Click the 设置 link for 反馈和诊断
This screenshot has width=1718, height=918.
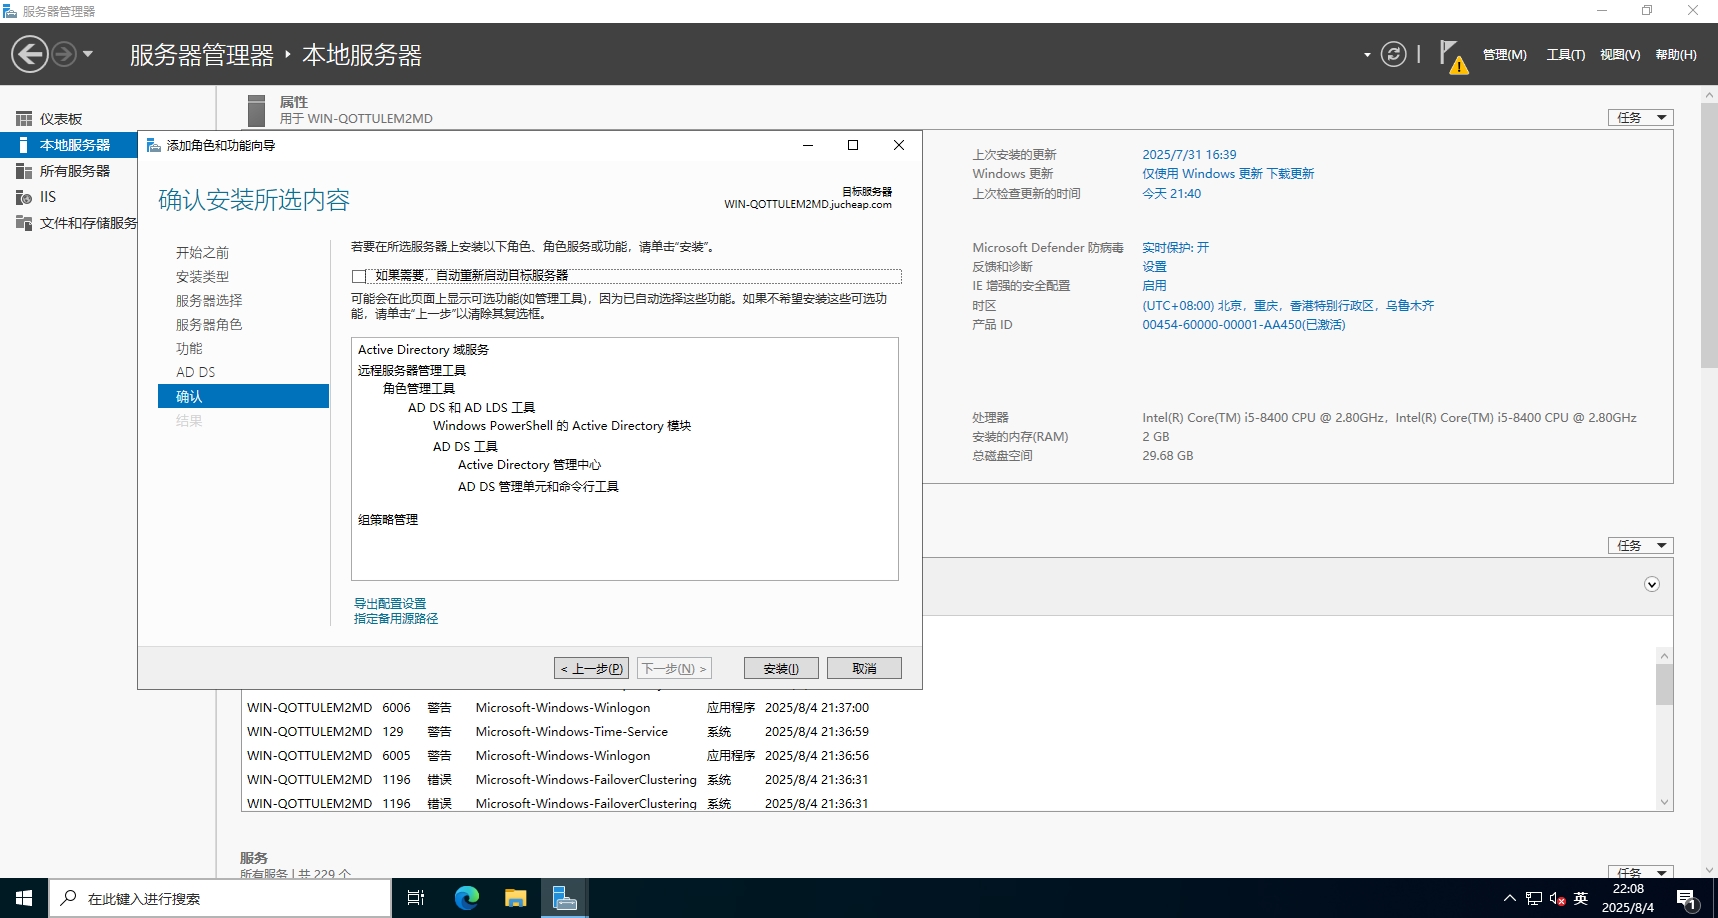pyautogui.click(x=1154, y=267)
